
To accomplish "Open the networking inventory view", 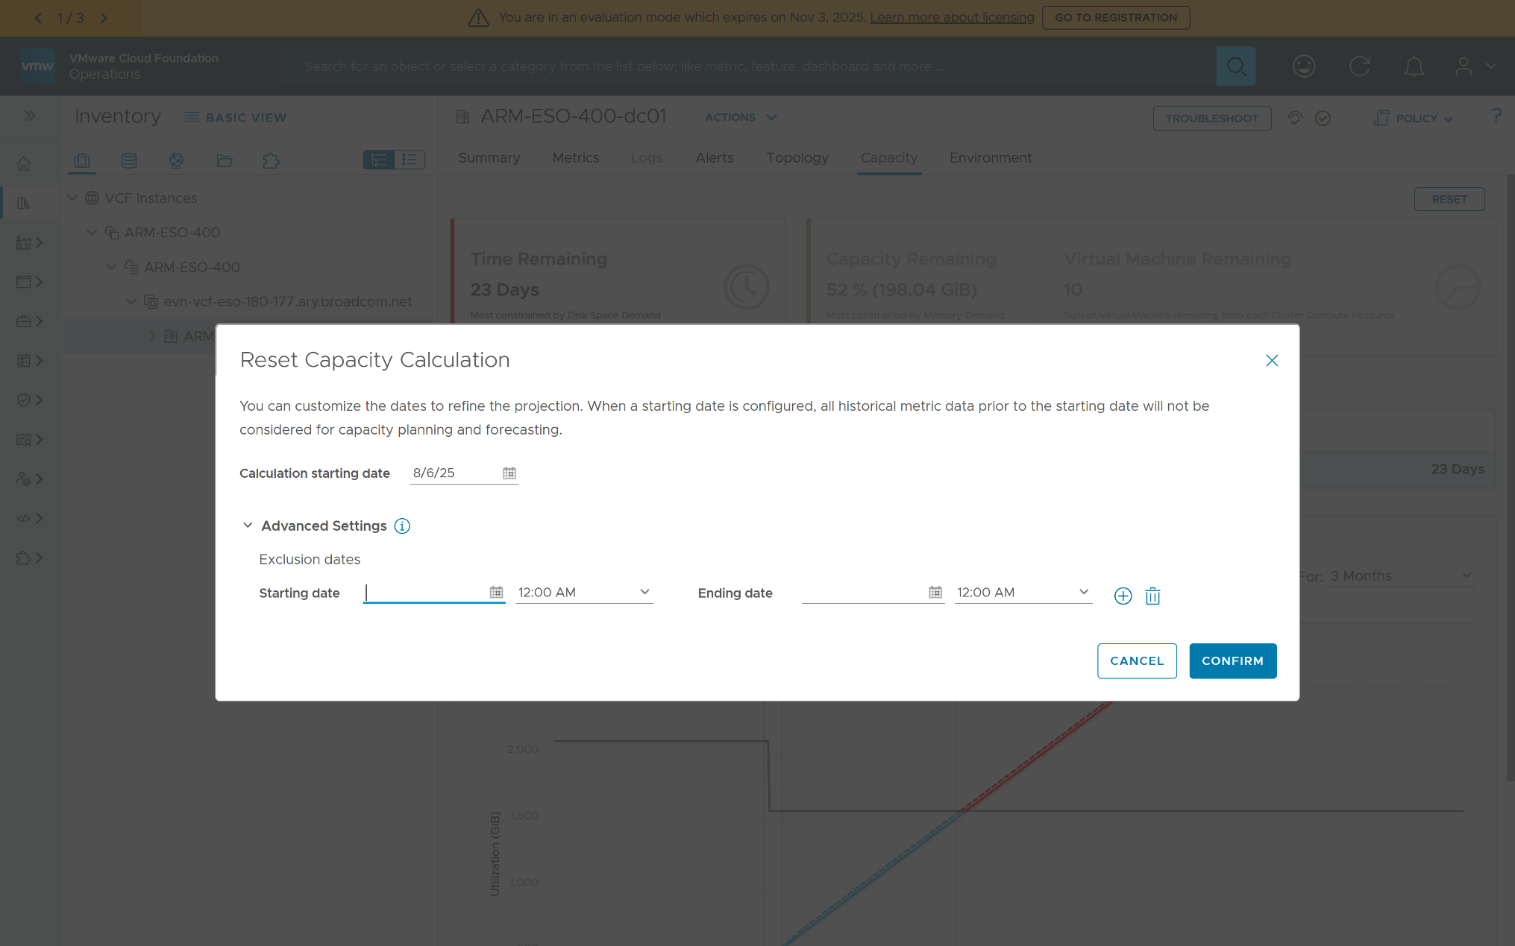I will tap(176, 160).
